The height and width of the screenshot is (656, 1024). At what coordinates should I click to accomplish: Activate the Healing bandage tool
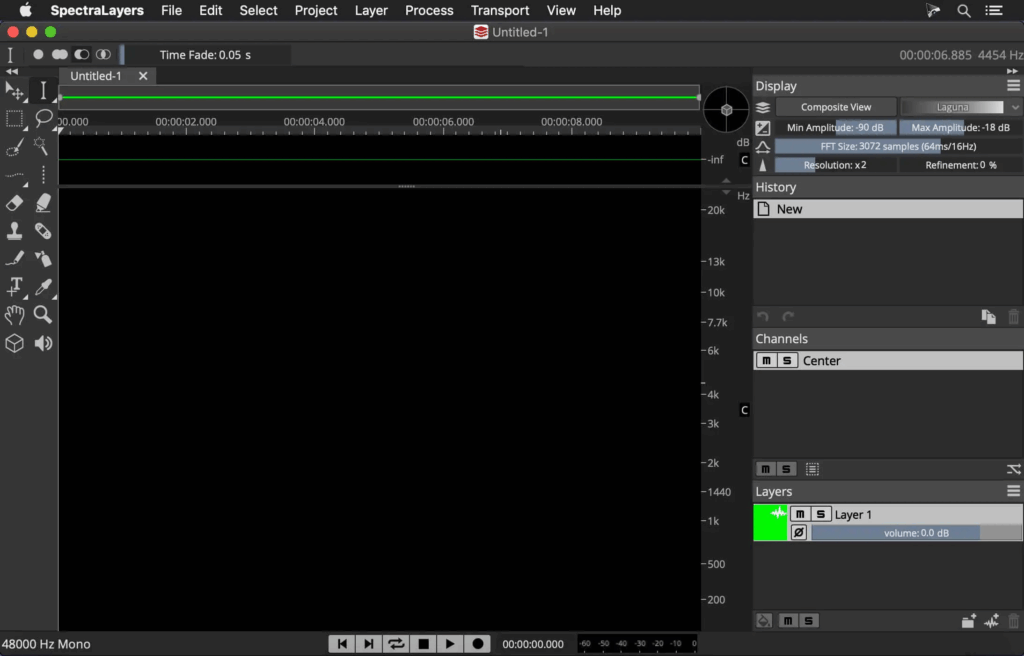coord(43,231)
